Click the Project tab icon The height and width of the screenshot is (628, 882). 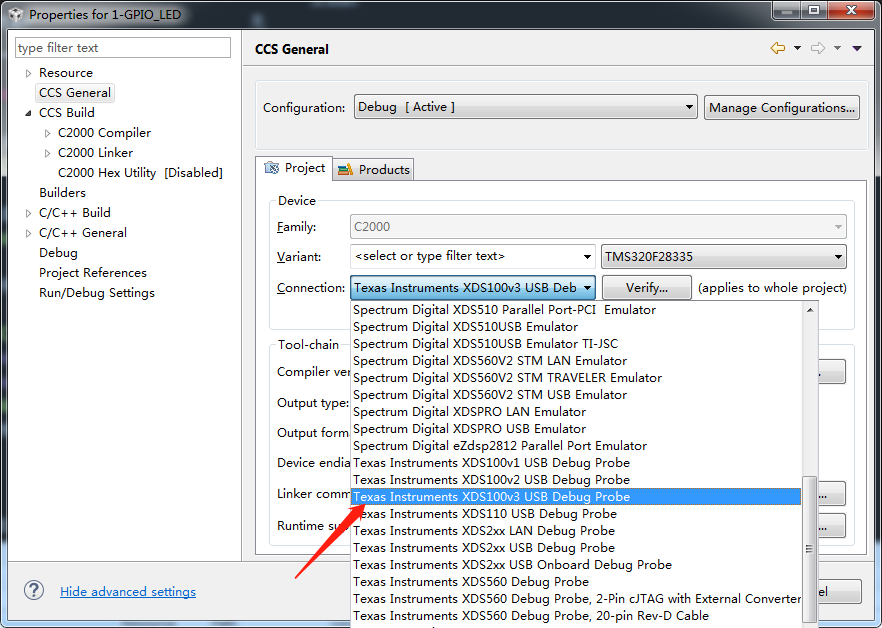point(272,168)
